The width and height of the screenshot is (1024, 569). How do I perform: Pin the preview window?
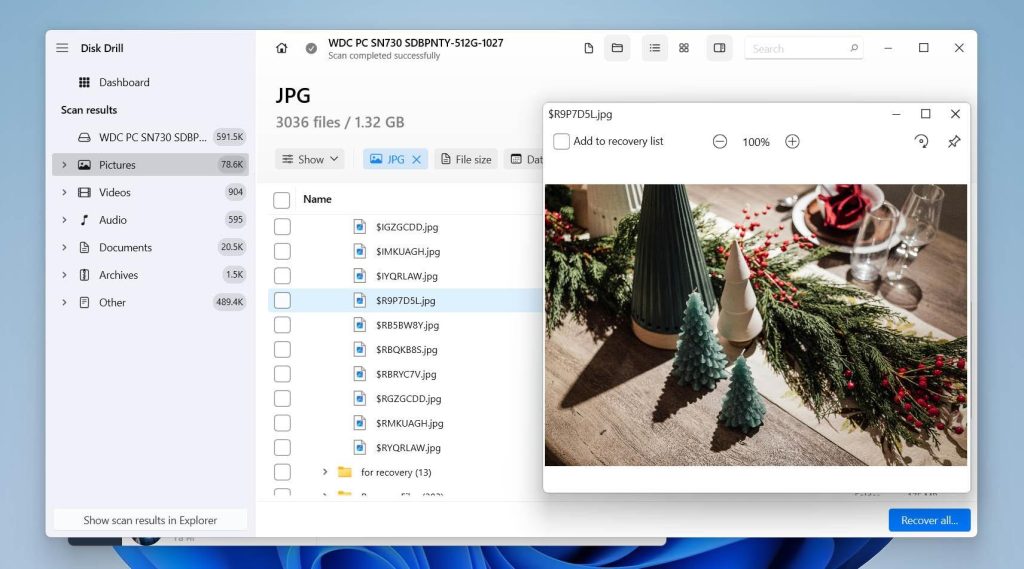pyautogui.click(x=954, y=141)
